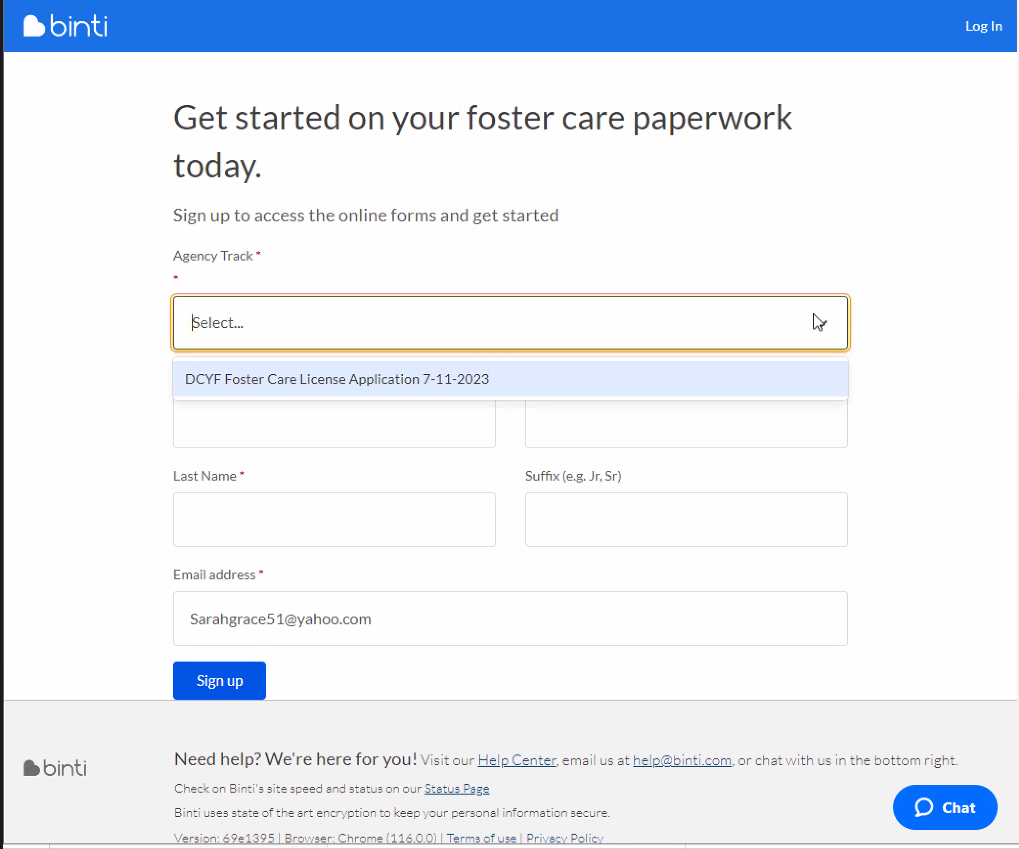Image resolution: width=1019 pixels, height=849 pixels.
Task: Click into the Suffix text field
Action: pos(686,519)
